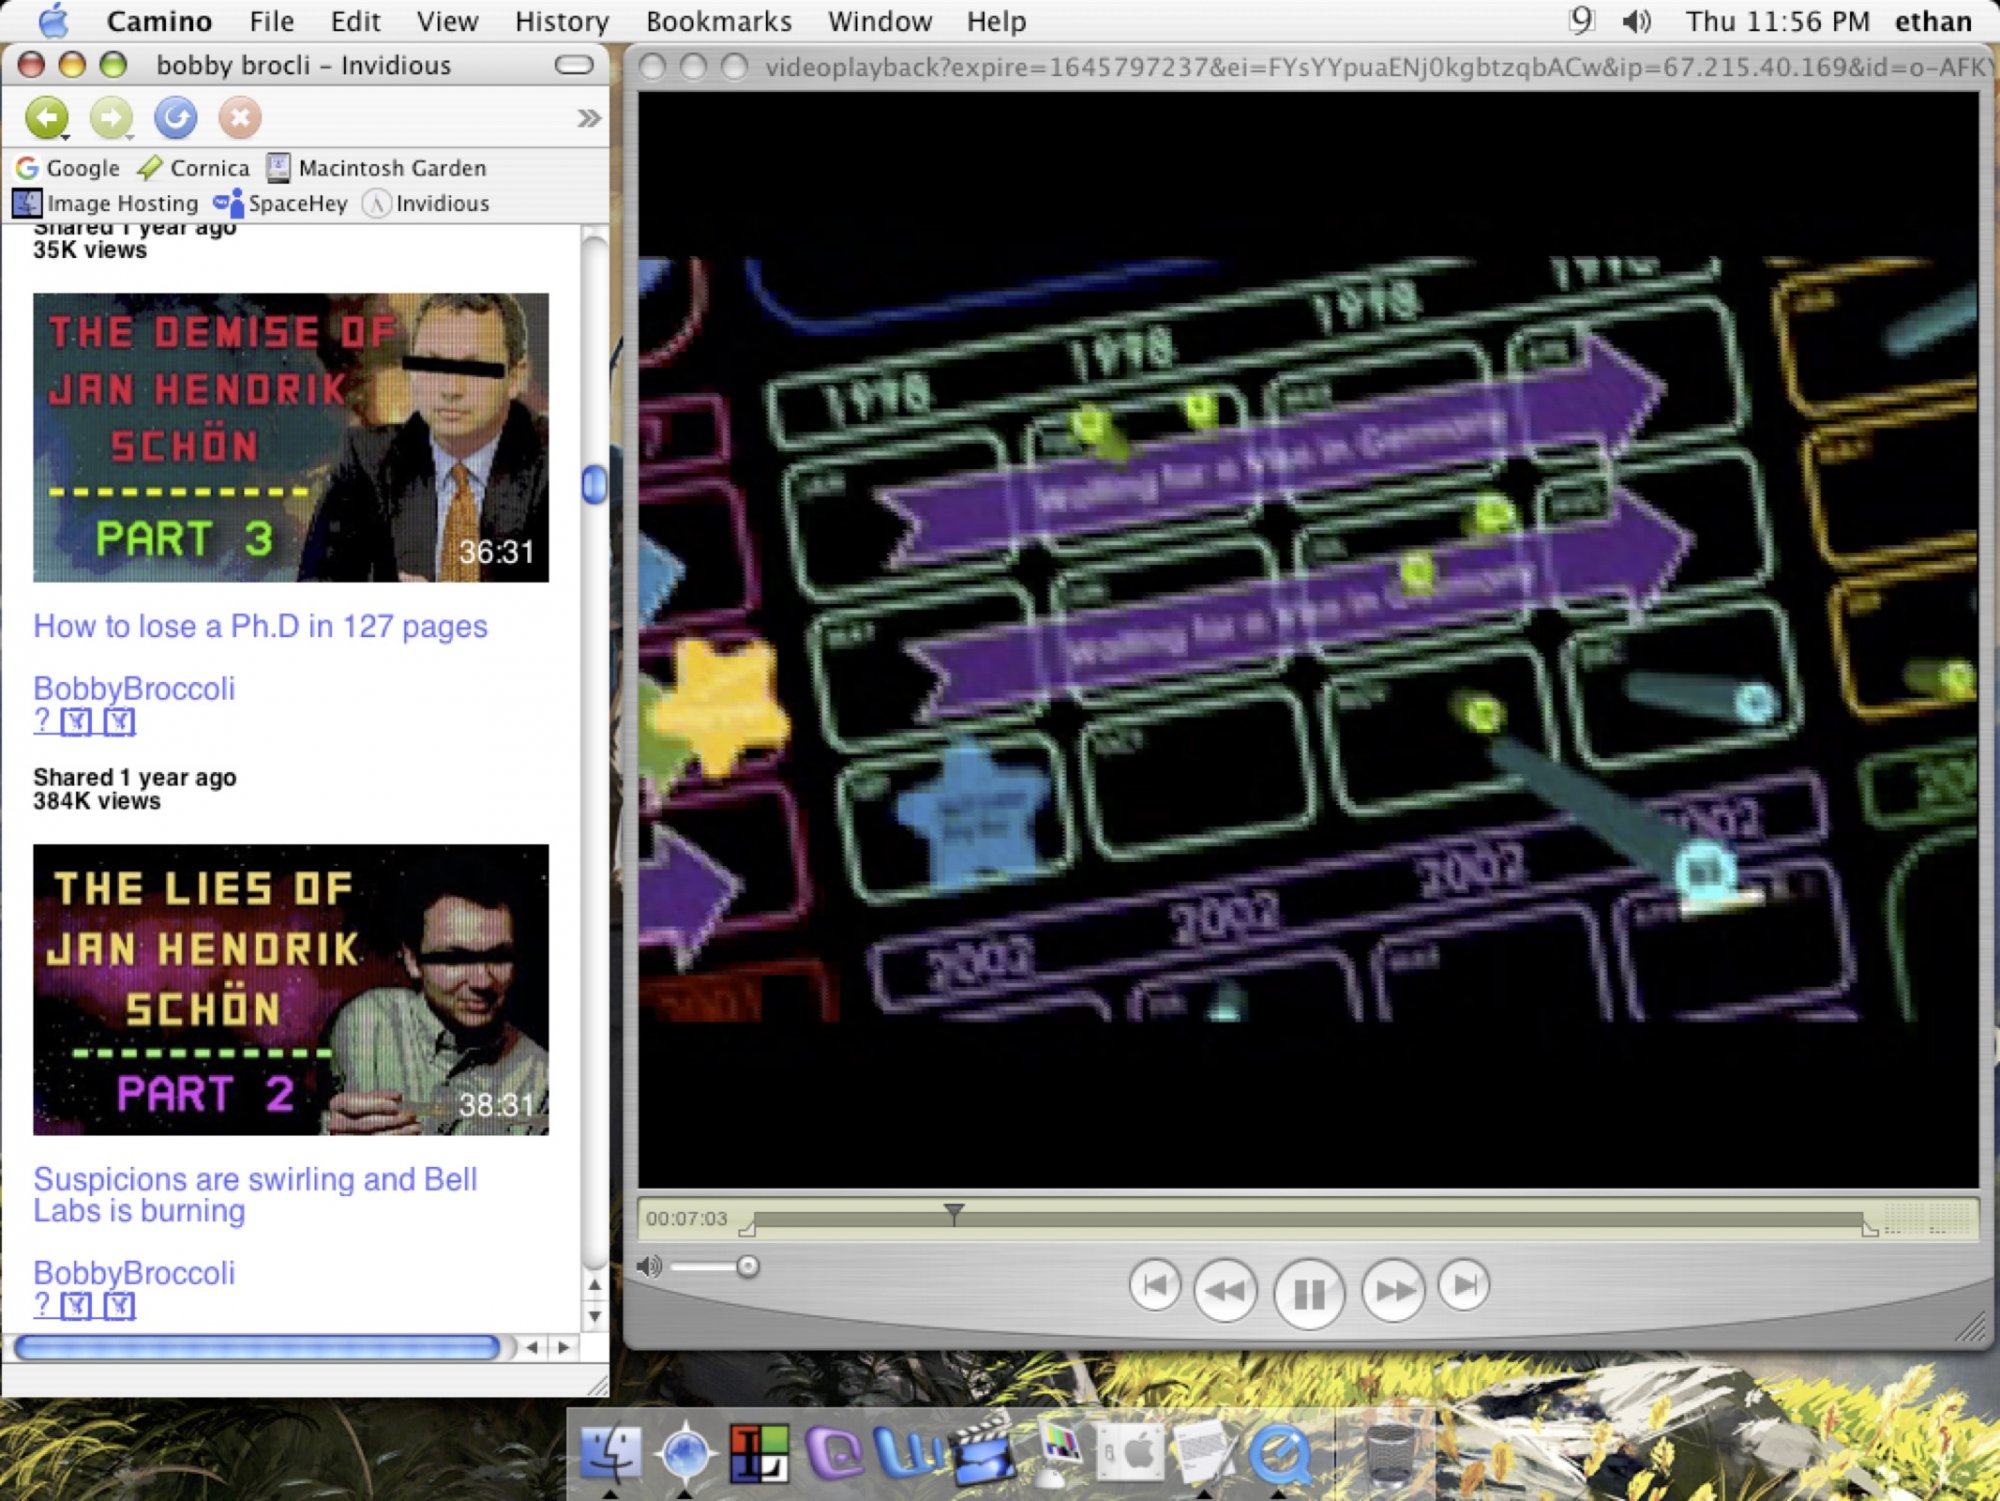Open the Trash in the Dock
This screenshot has height=1501, width=2000.
pyautogui.click(x=1389, y=1451)
